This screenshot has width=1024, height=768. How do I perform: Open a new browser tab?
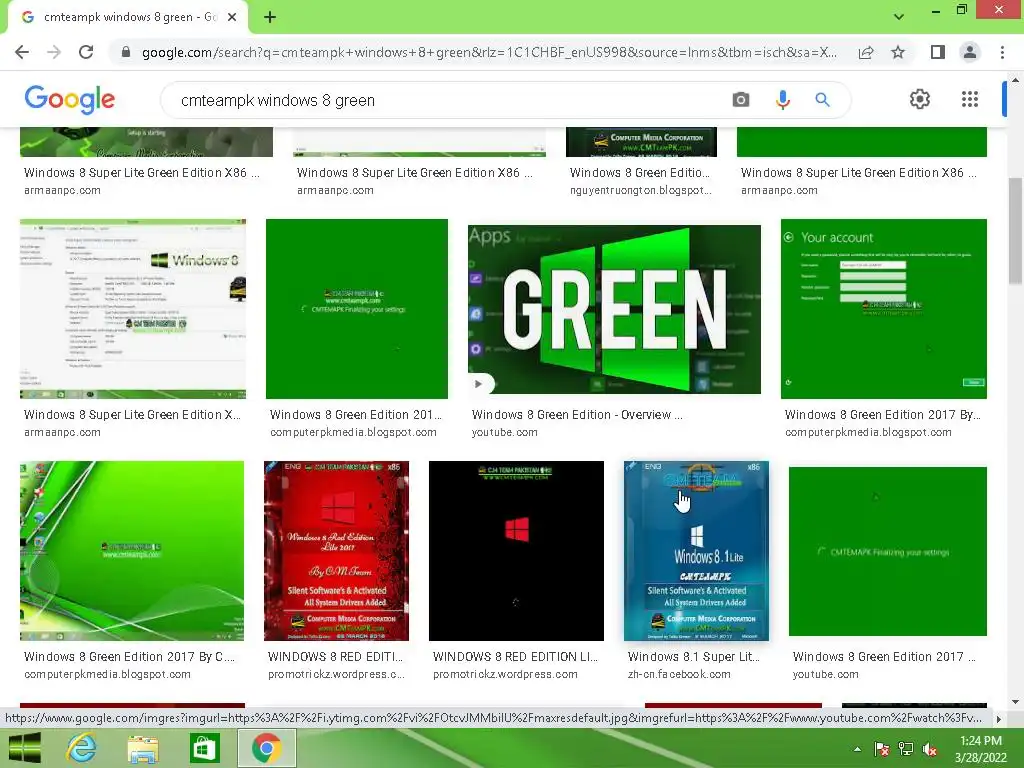270,17
